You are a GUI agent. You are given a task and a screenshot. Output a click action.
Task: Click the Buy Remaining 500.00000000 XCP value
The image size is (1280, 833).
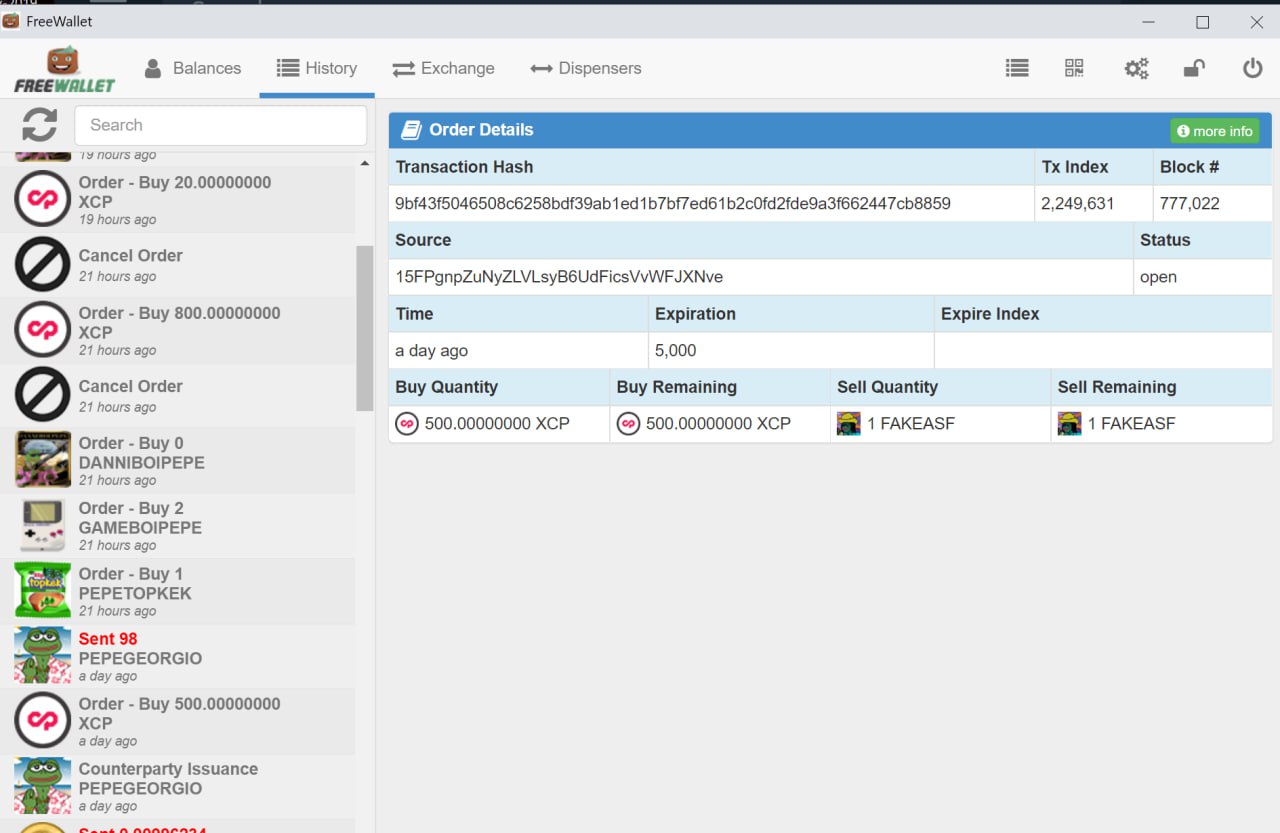click(718, 424)
